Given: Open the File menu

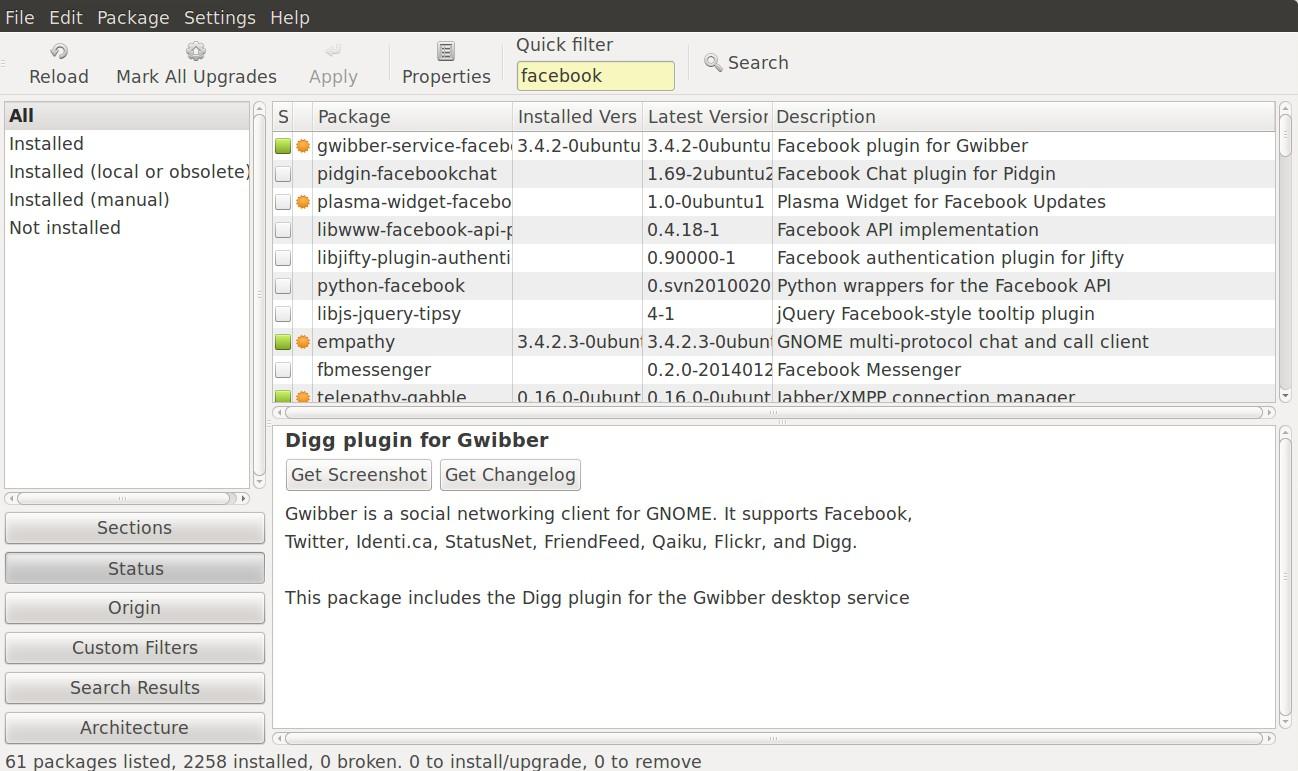Looking at the screenshot, I should pyautogui.click(x=20, y=17).
